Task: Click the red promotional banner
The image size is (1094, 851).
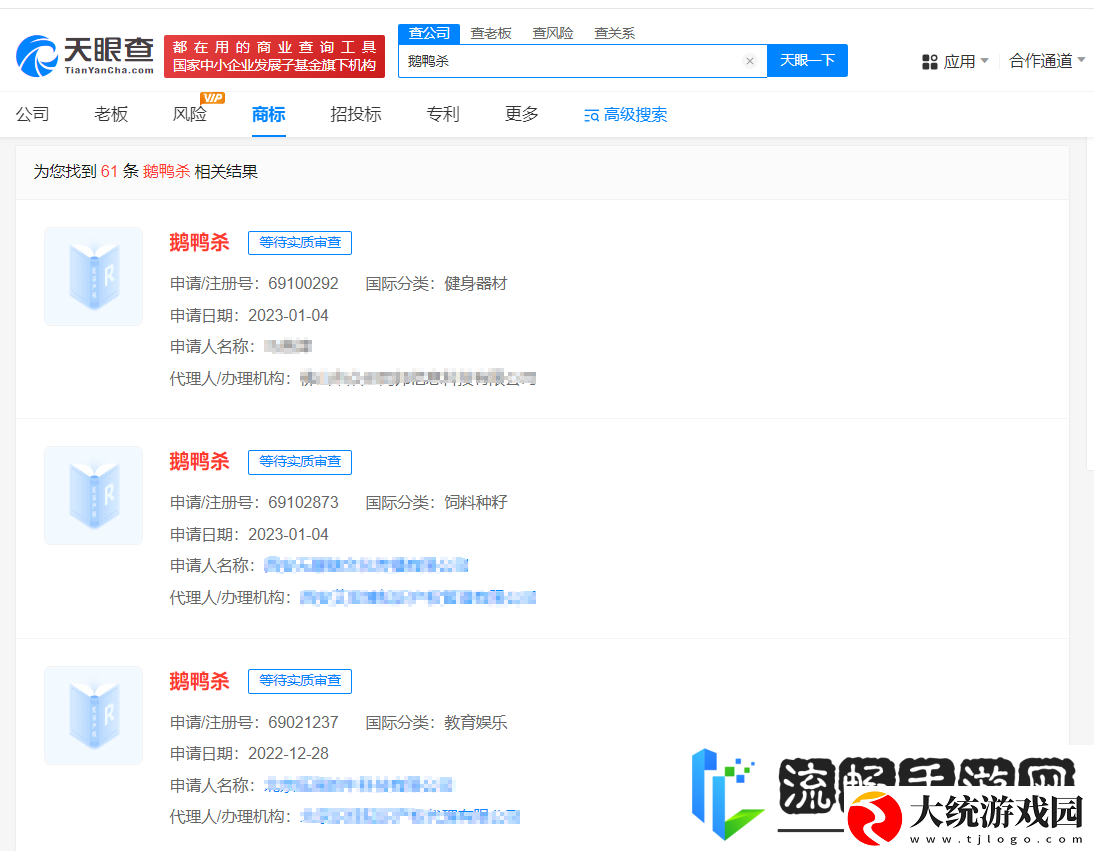Action: (274, 57)
